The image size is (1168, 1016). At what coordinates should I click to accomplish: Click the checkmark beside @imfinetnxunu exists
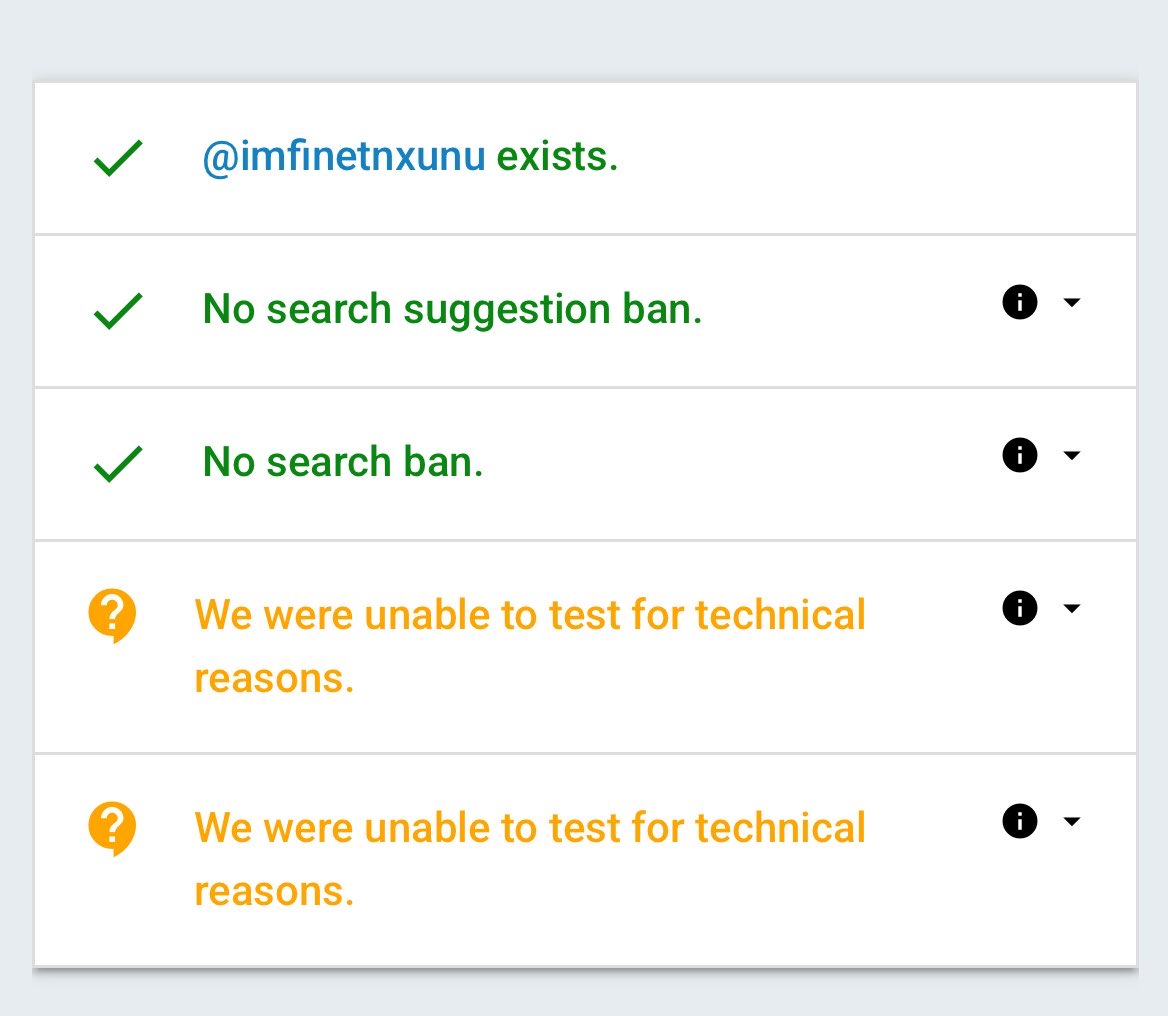[118, 159]
